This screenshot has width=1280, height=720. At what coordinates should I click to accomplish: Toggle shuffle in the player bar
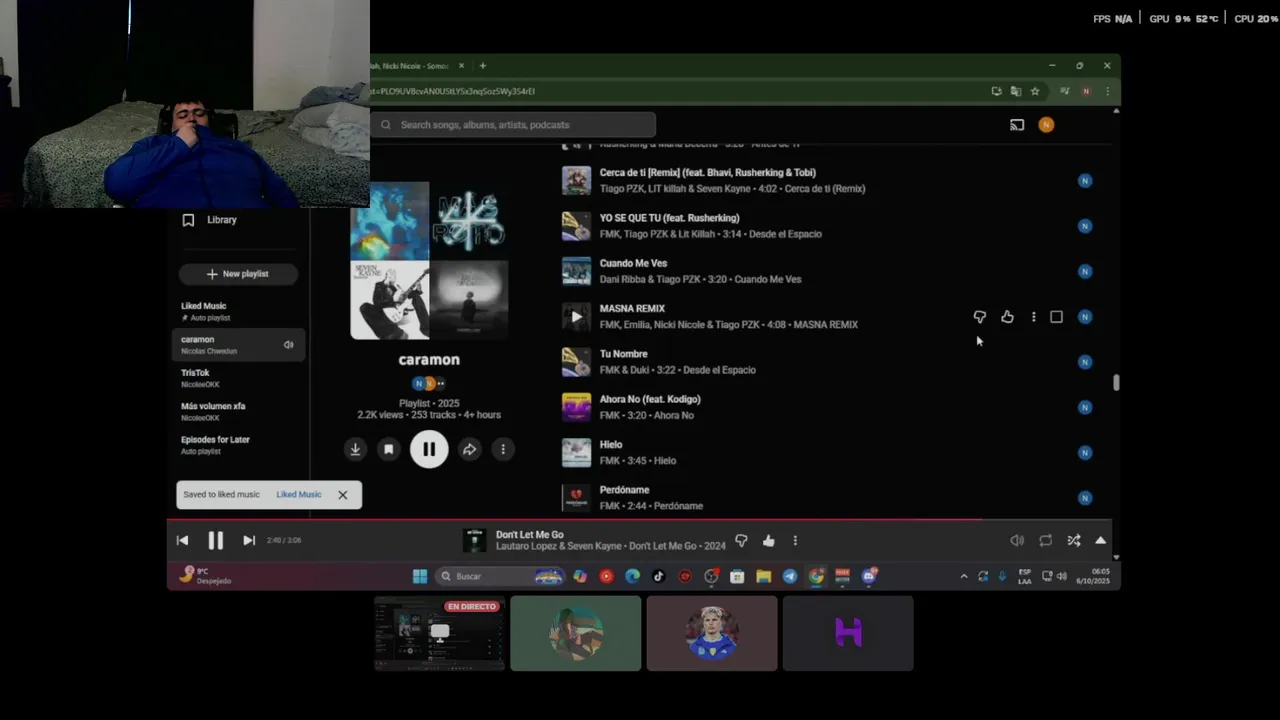[1073, 540]
